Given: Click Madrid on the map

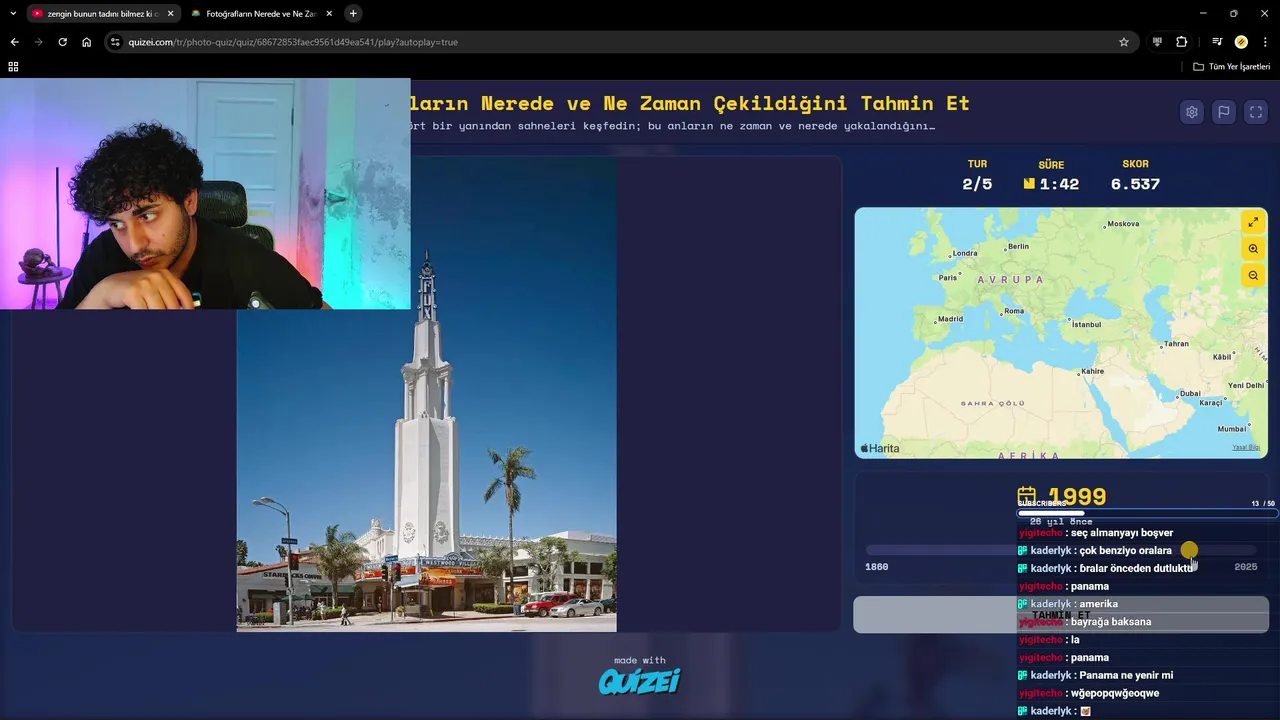Looking at the screenshot, I should (x=950, y=319).
